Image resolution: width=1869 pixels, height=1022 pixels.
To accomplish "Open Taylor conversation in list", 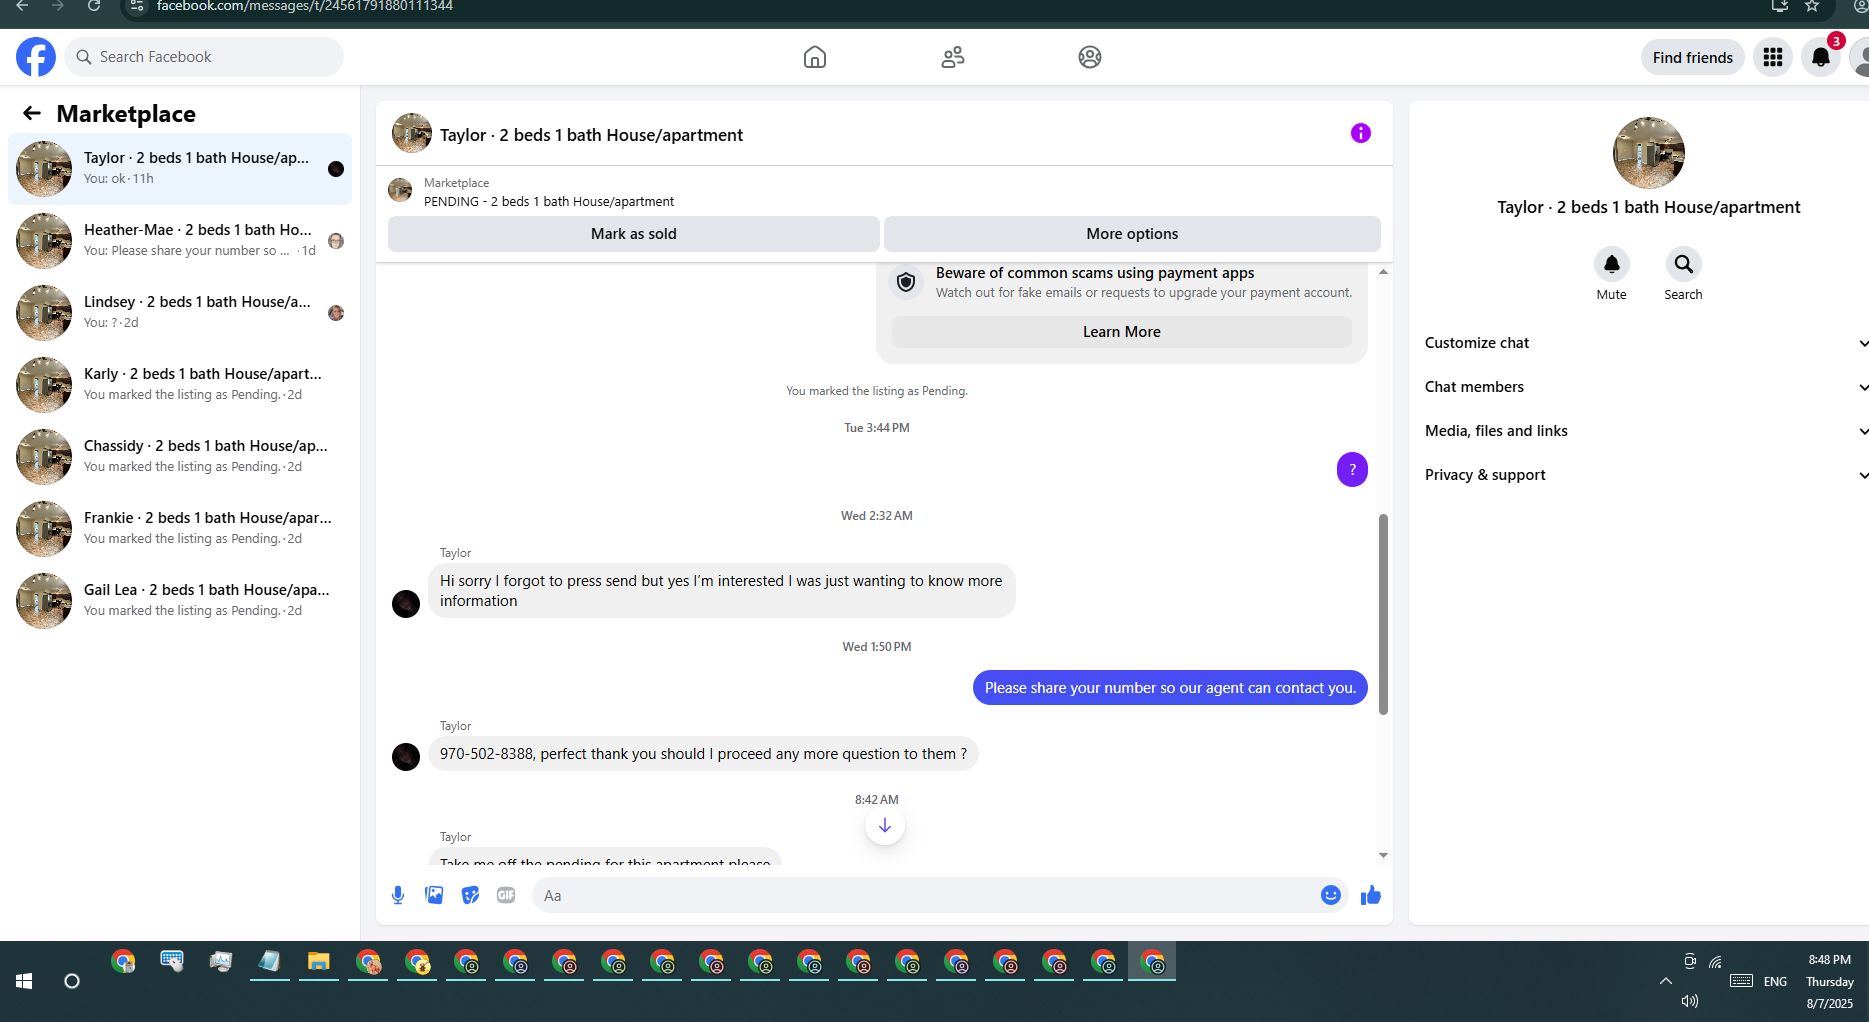I will (180, 169).
